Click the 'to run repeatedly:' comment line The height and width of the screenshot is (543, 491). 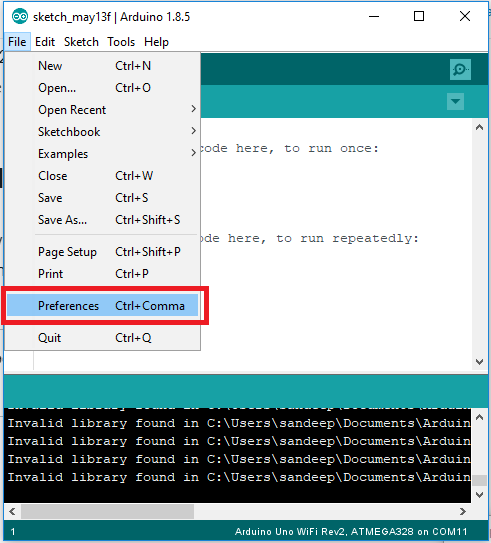[x=309, y=239]
